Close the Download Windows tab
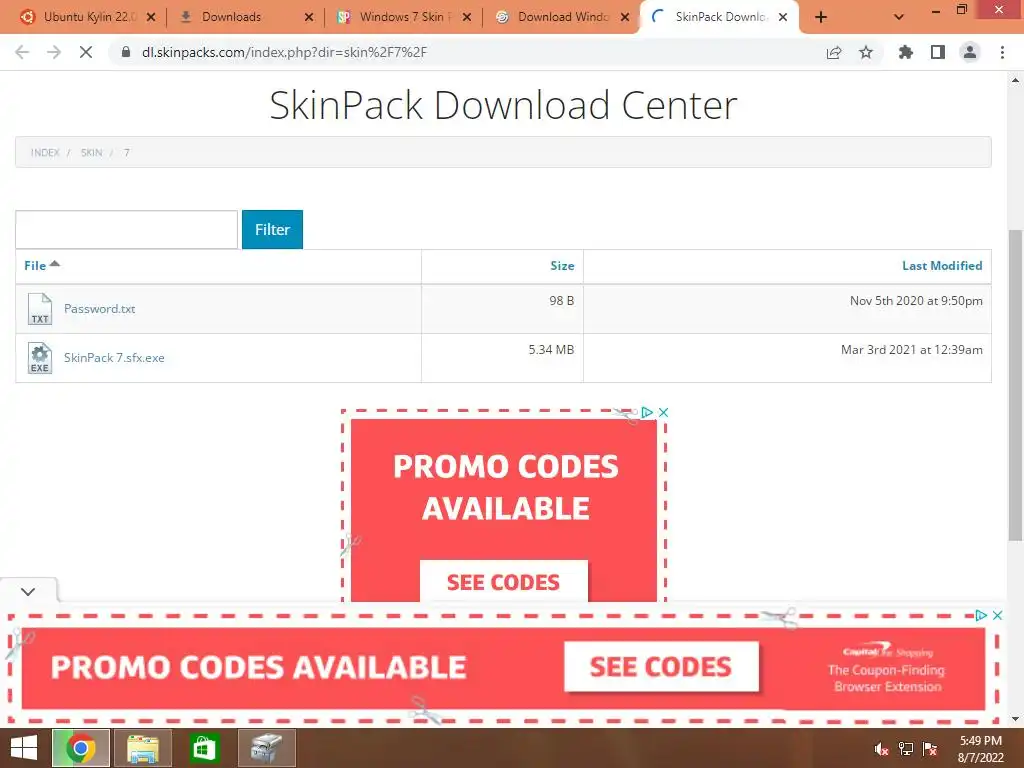 [625, 17]
